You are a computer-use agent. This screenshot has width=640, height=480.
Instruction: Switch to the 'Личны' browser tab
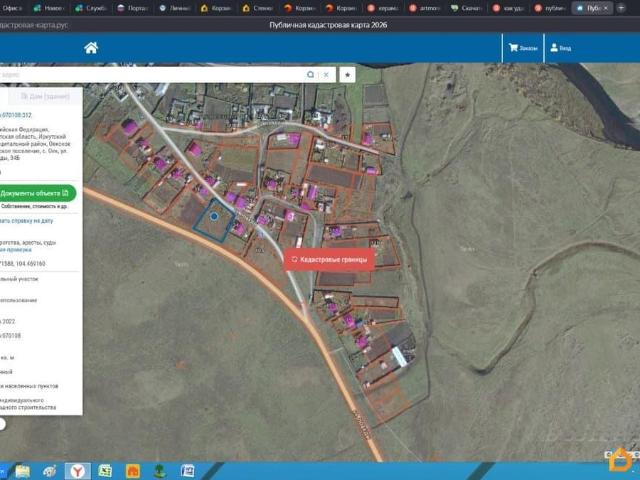point(174,8)
